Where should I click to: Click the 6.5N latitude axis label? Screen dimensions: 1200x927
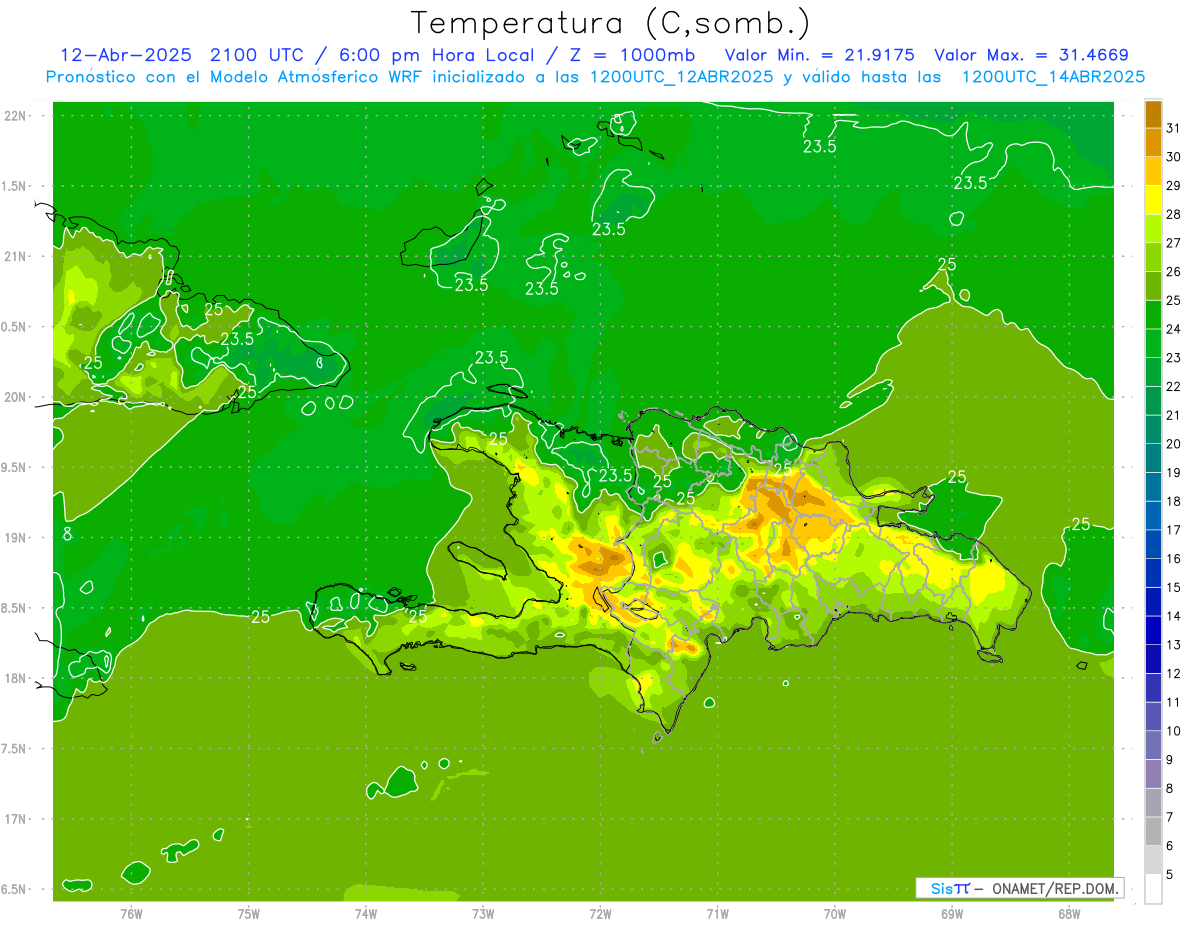(15, 889)
